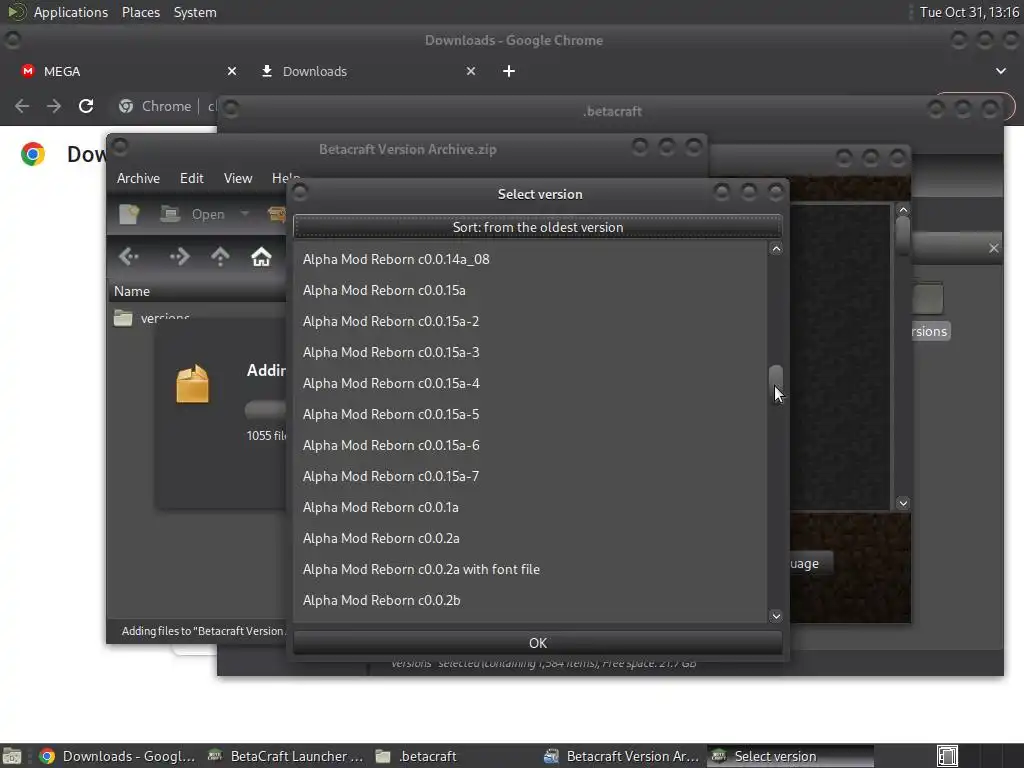The image size is (1024, 768).
Task: Go up one folder in archive manager
Action: (220, 257)
